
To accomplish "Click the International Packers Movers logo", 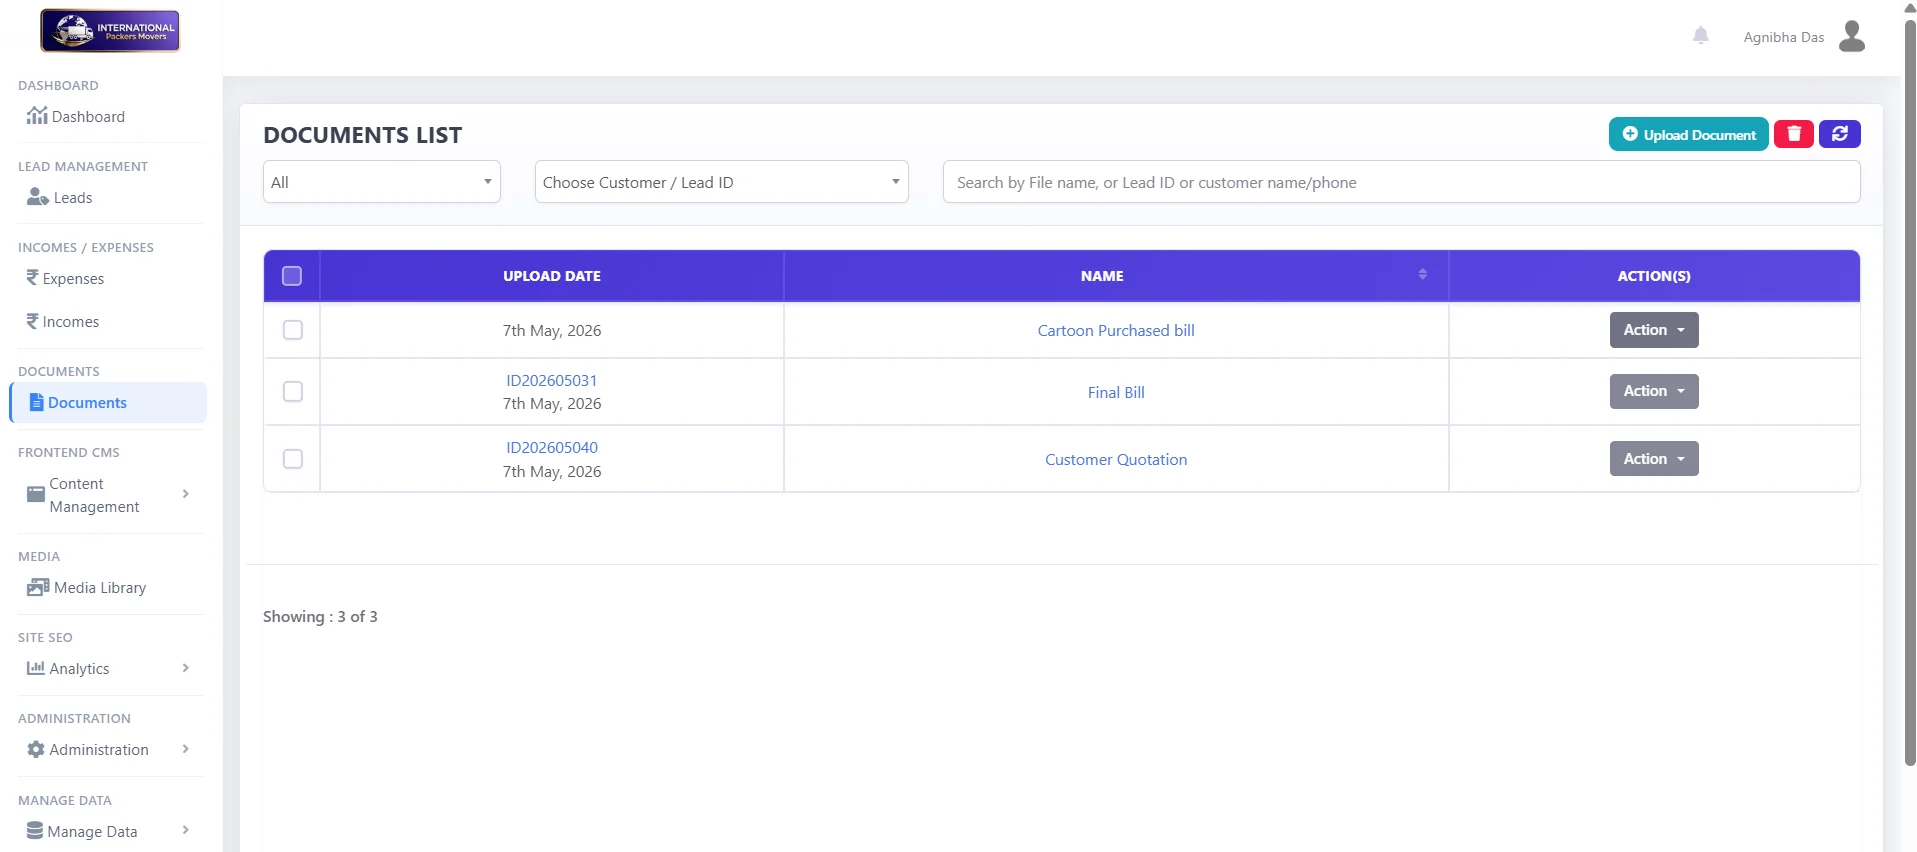I will pos(110,31).
